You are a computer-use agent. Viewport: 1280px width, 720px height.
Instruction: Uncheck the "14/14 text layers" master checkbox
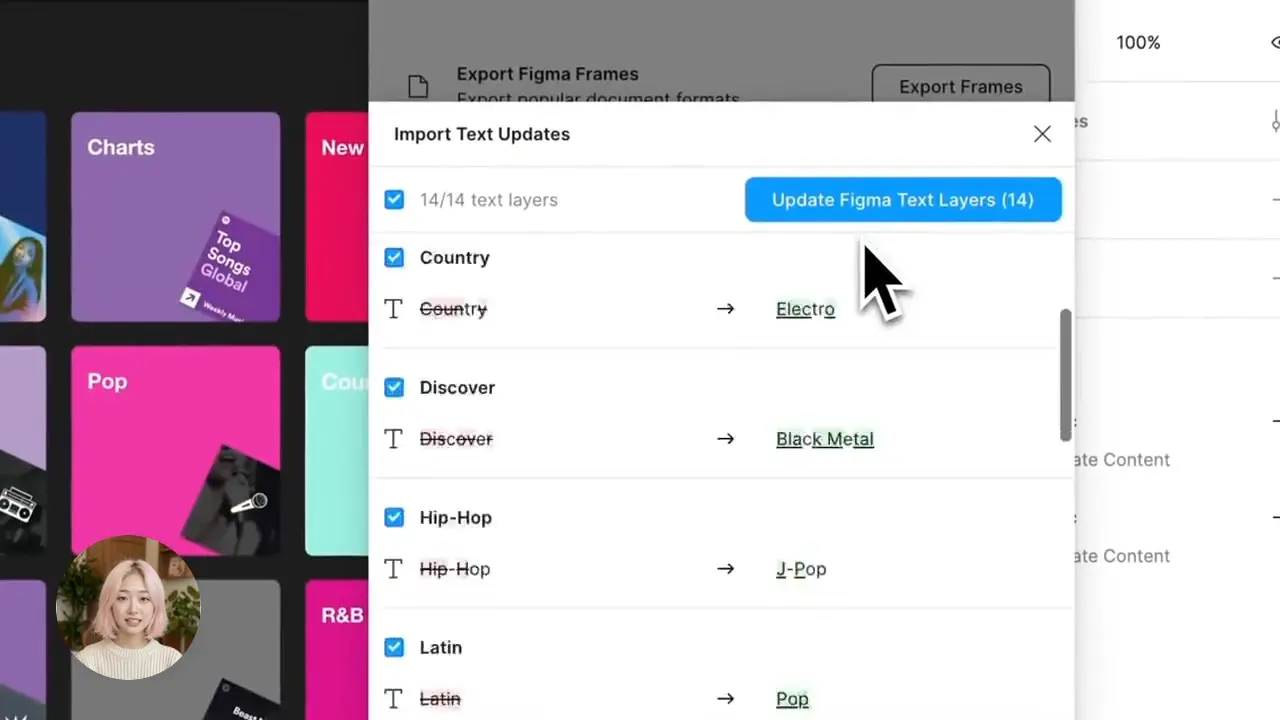tap(394, 200)
